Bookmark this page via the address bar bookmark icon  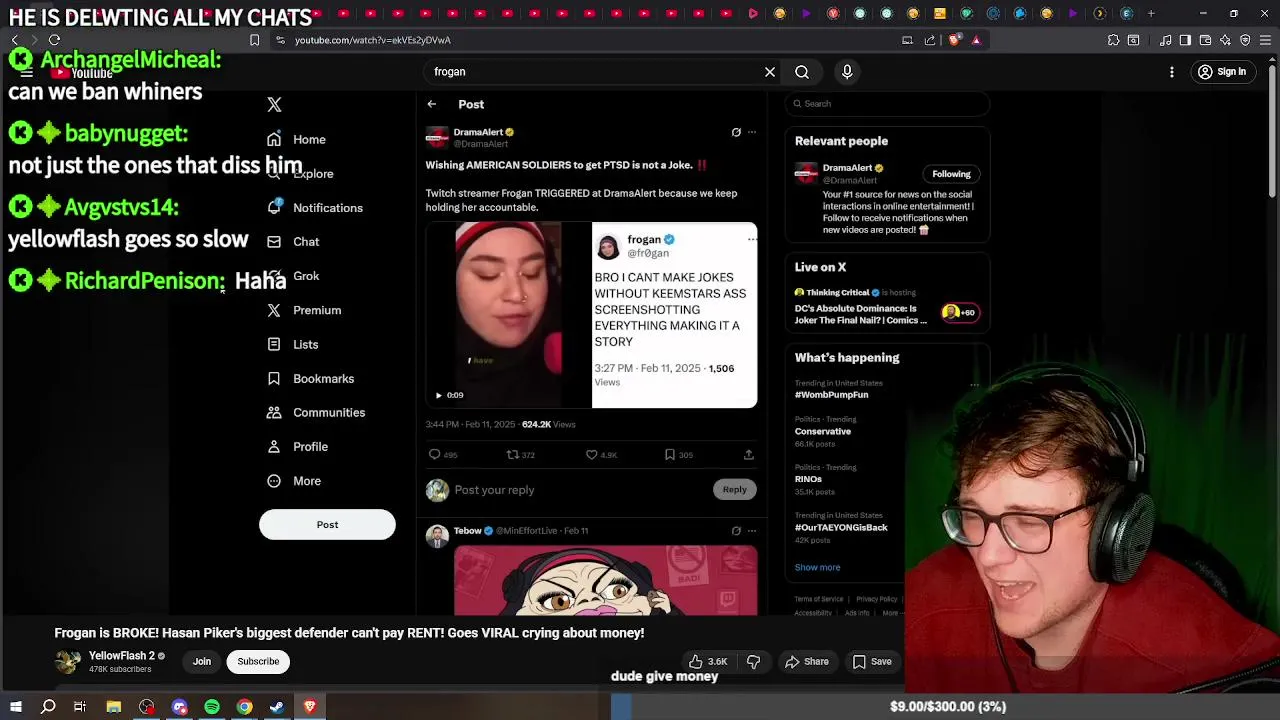coord(254,40)
